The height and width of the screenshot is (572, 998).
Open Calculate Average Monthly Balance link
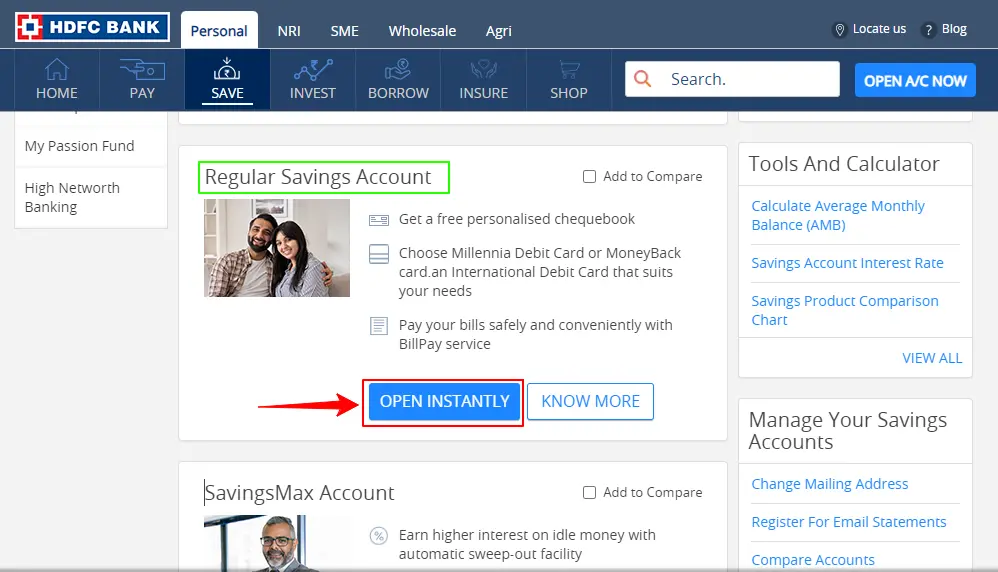[x=838, y=215]
